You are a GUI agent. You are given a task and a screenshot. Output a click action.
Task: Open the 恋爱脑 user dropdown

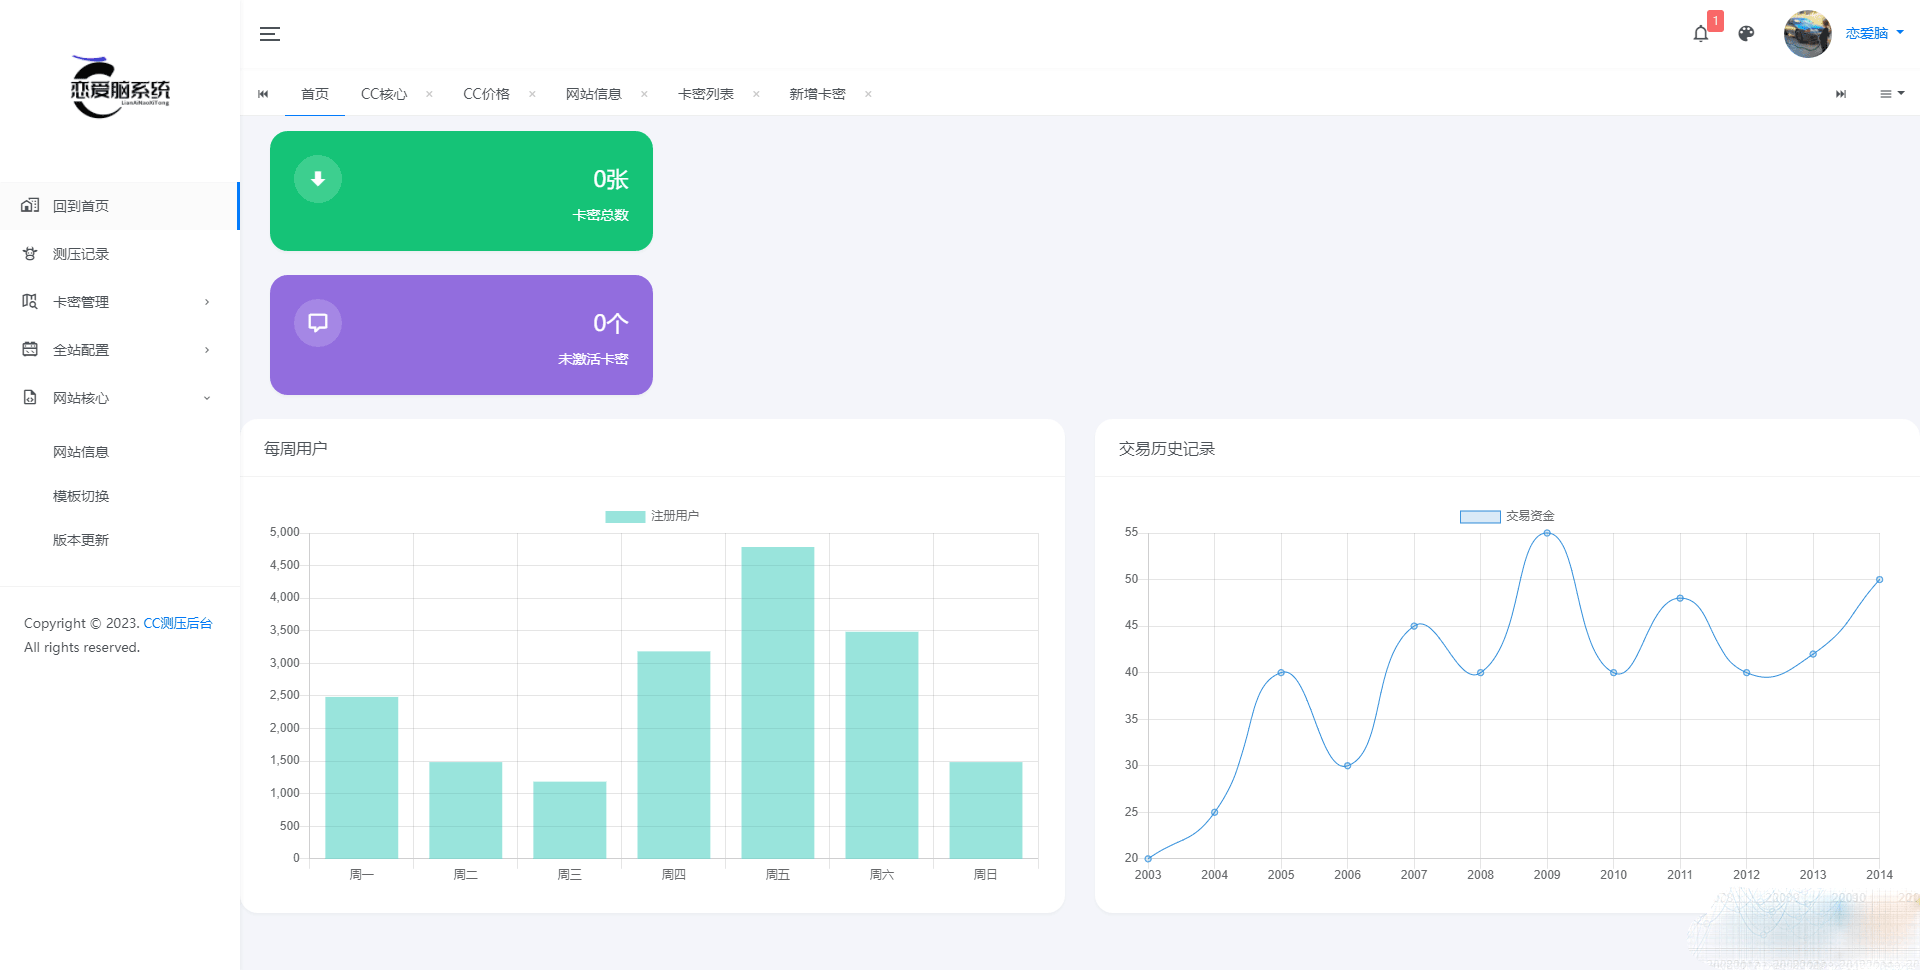pos(1874,34)
